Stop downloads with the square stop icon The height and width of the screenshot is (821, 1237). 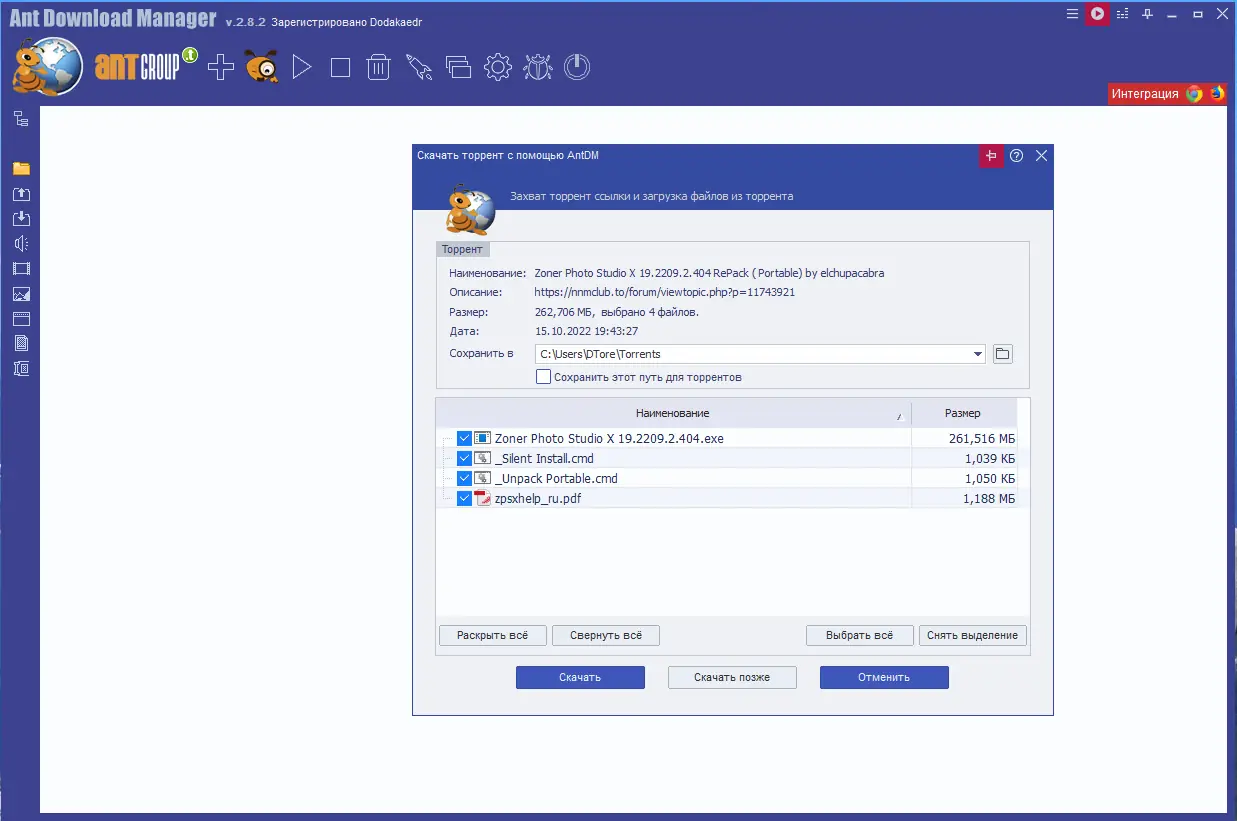point(340,67)
